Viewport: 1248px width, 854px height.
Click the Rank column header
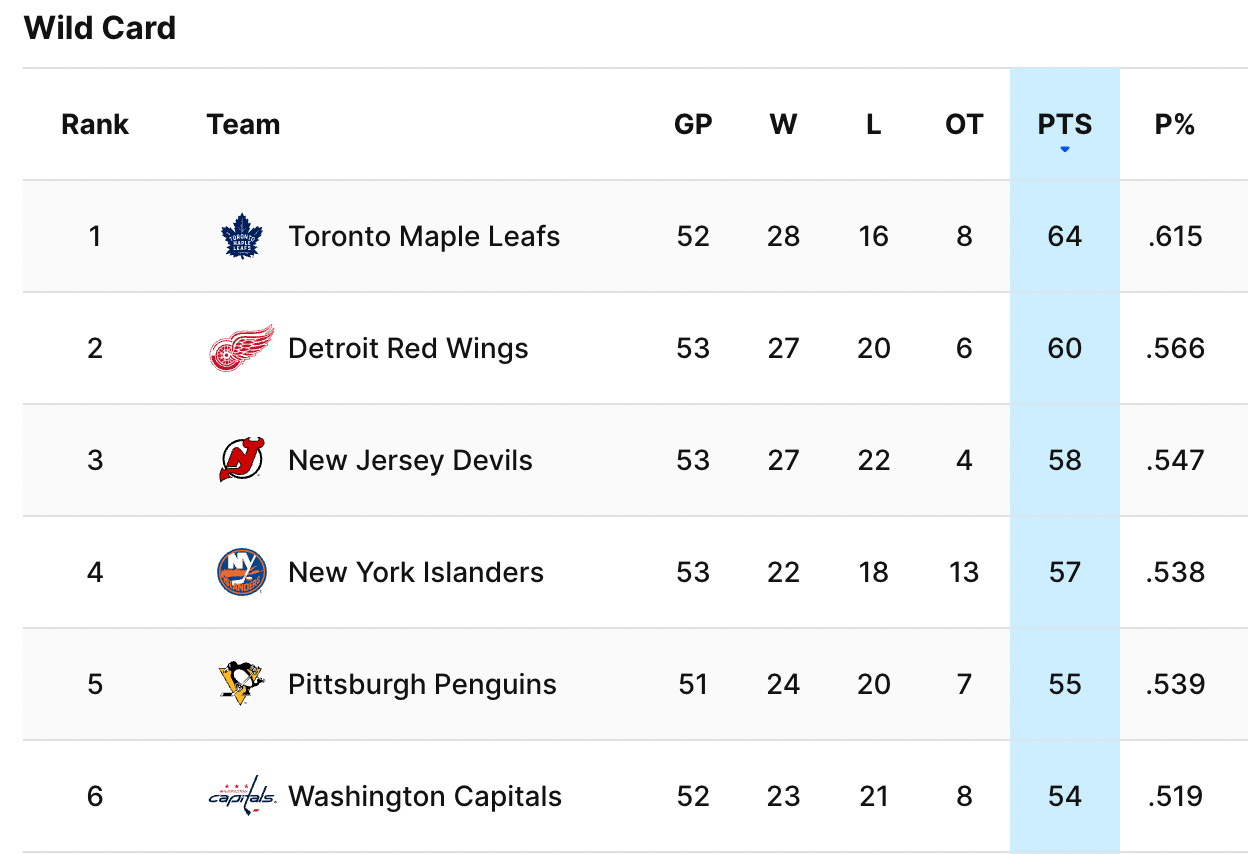click(95, 125)
